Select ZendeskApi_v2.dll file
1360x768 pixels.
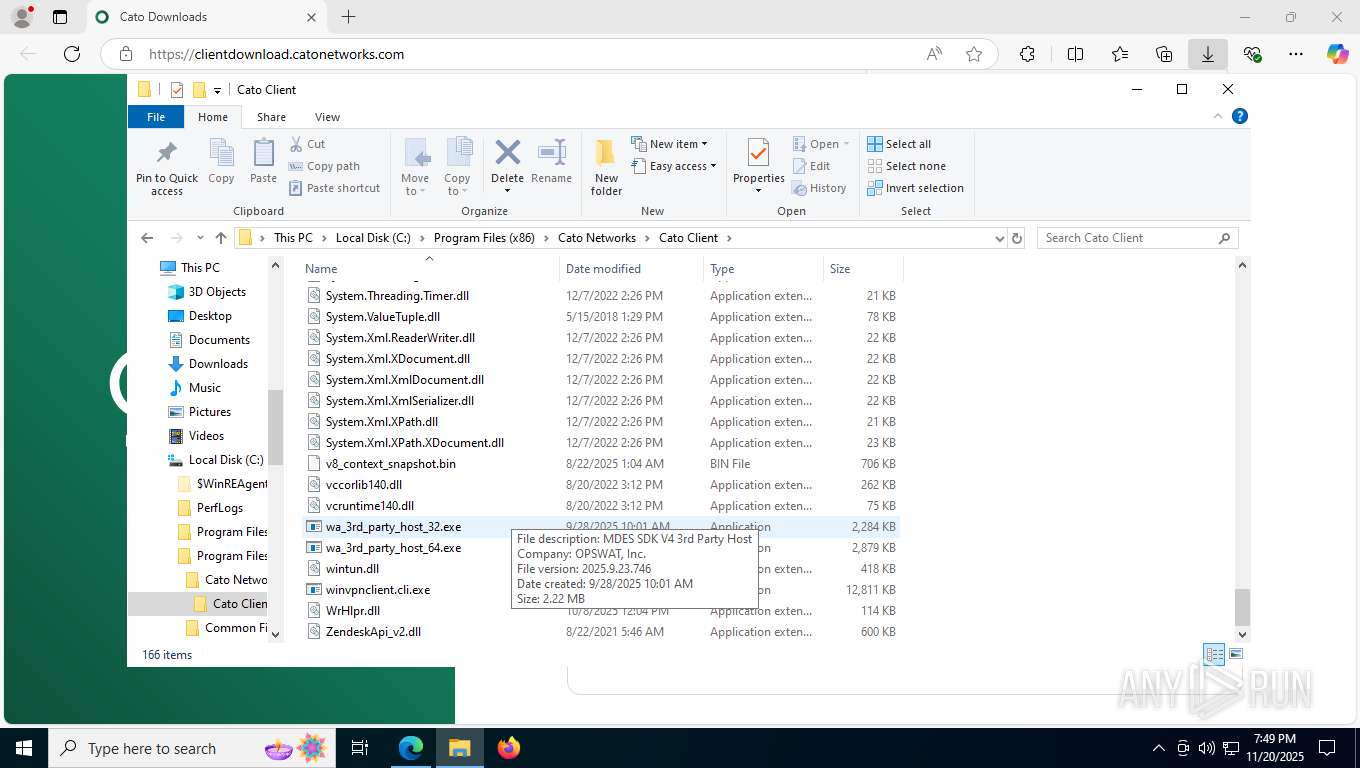373,632
